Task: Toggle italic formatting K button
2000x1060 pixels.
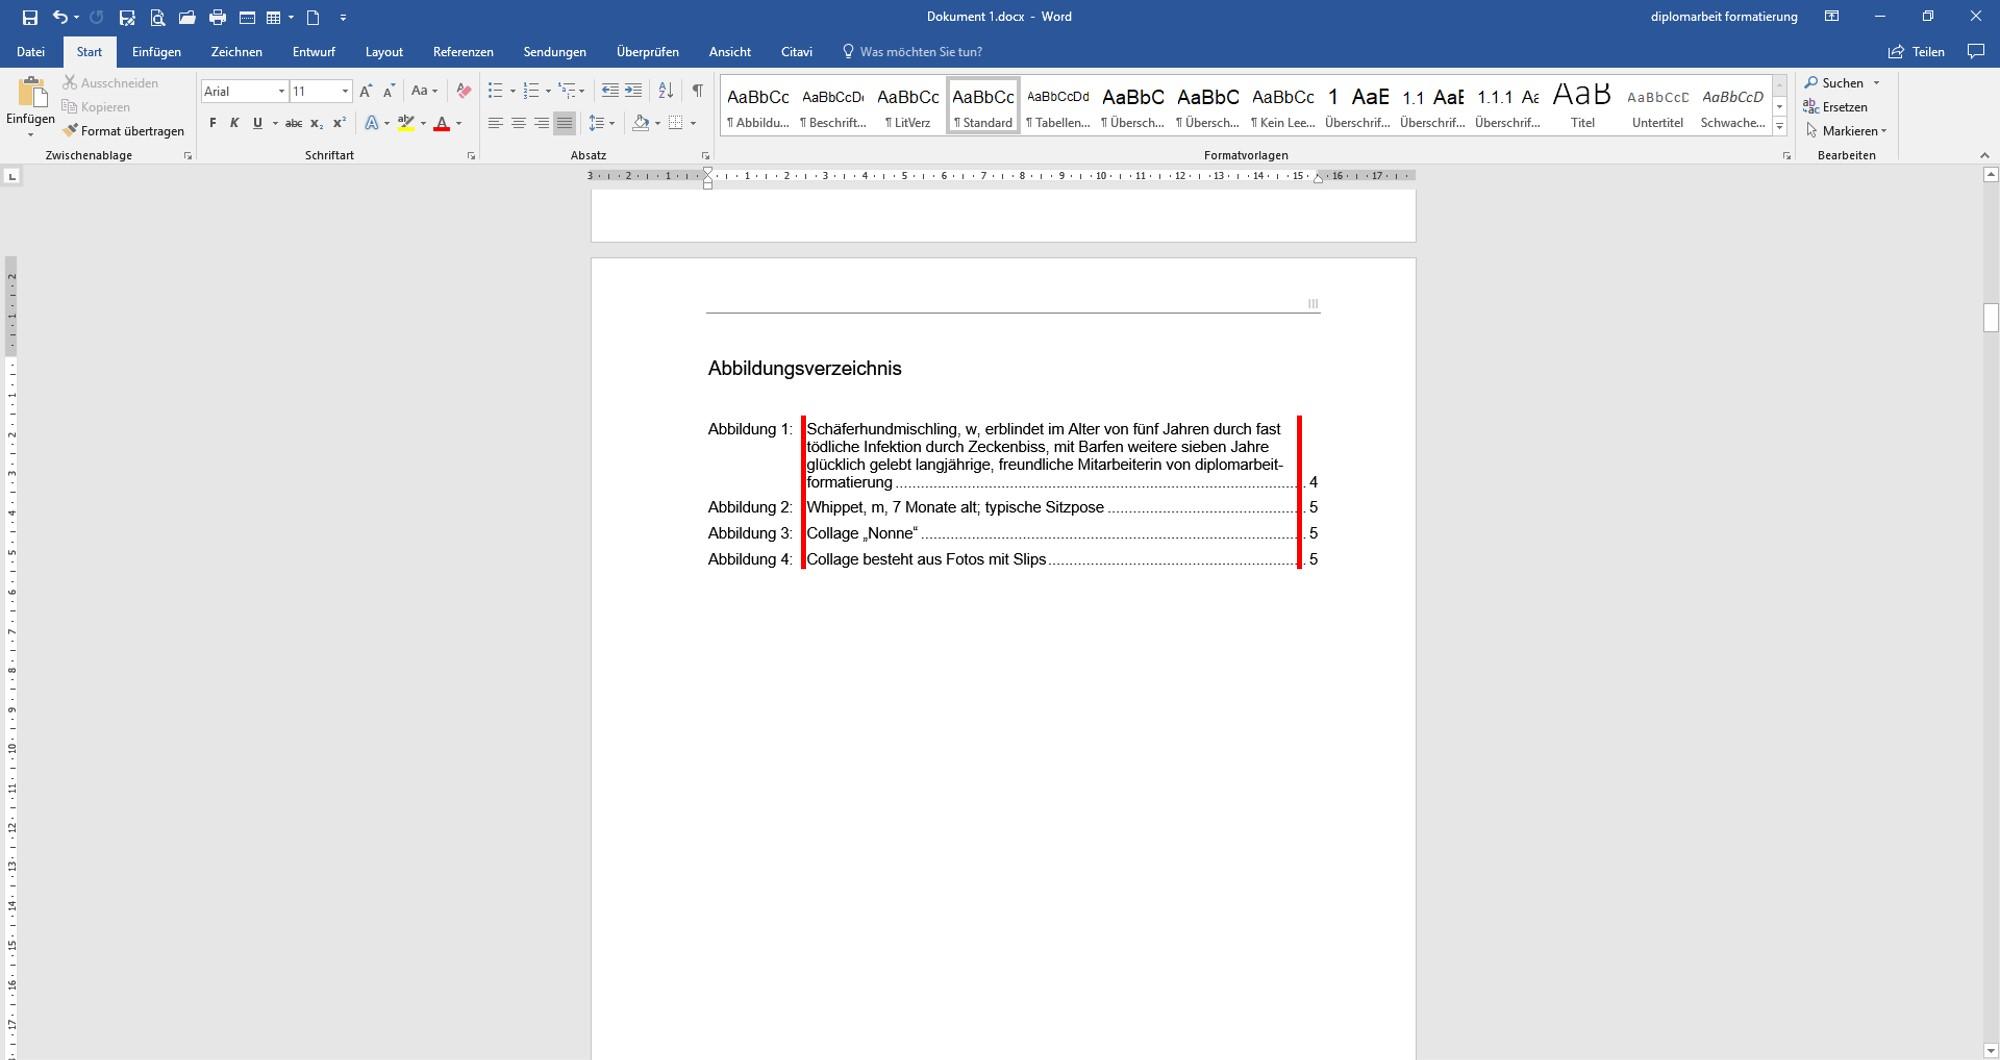Action: pyautogui.click(x=234, y=123)
